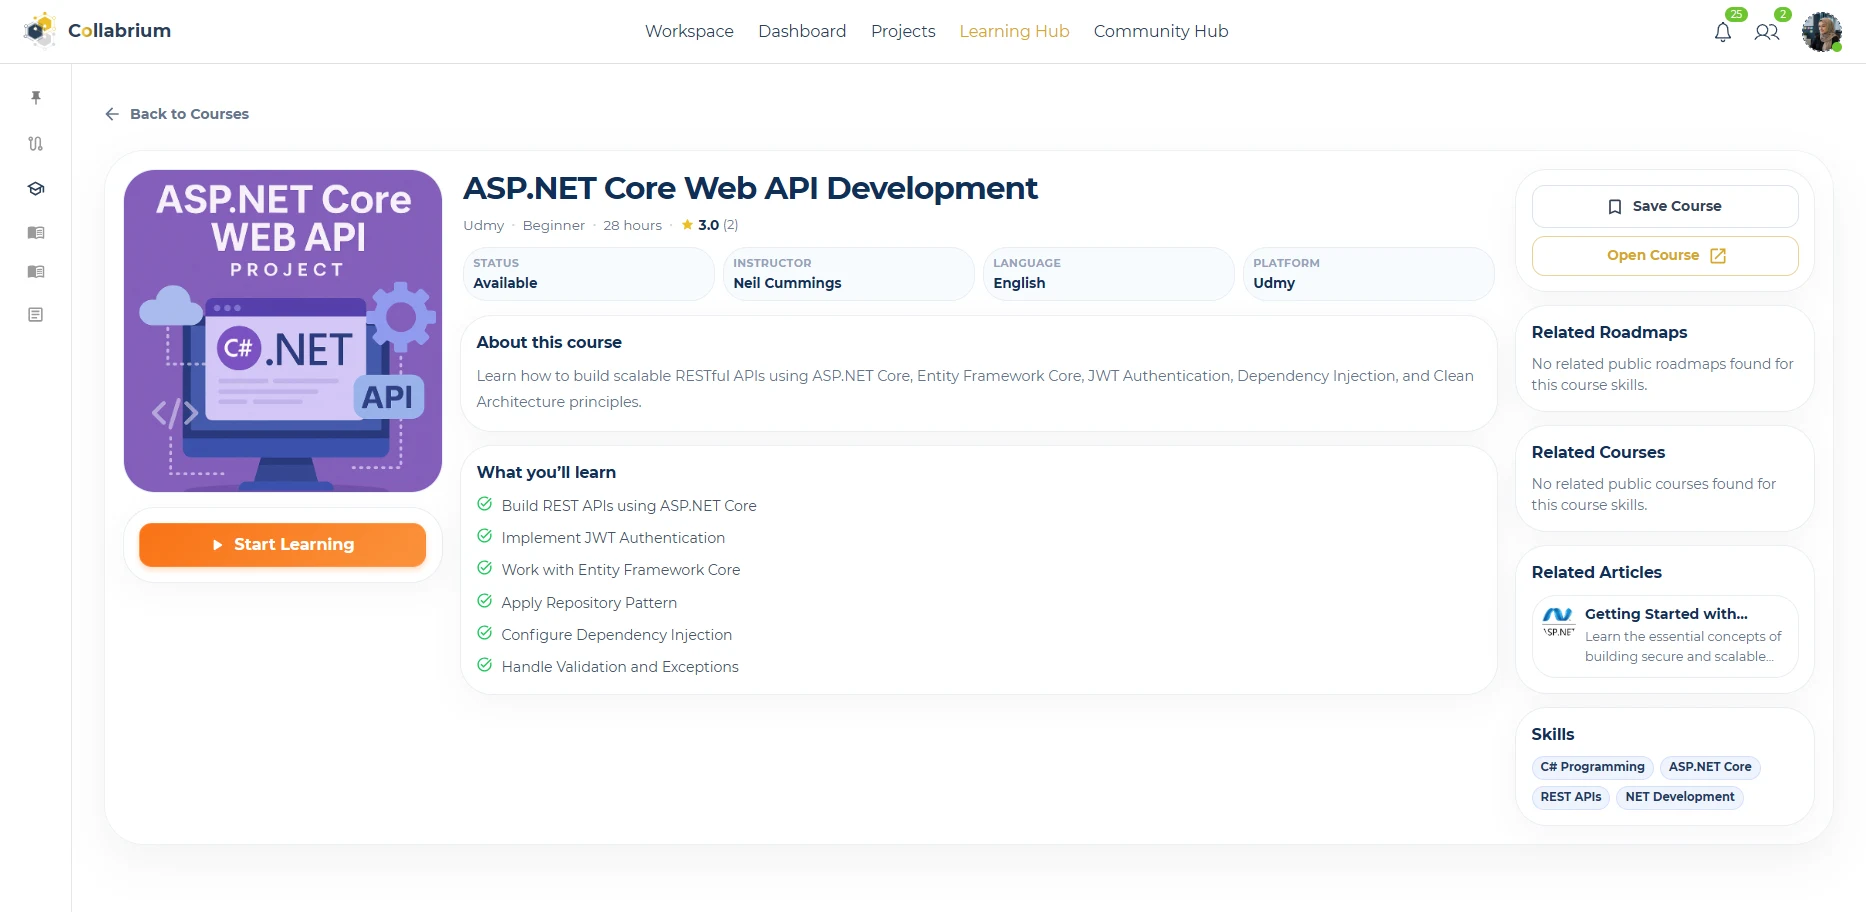
Task: Switch to Projects in the top navigation
Action: click(903, 31)
